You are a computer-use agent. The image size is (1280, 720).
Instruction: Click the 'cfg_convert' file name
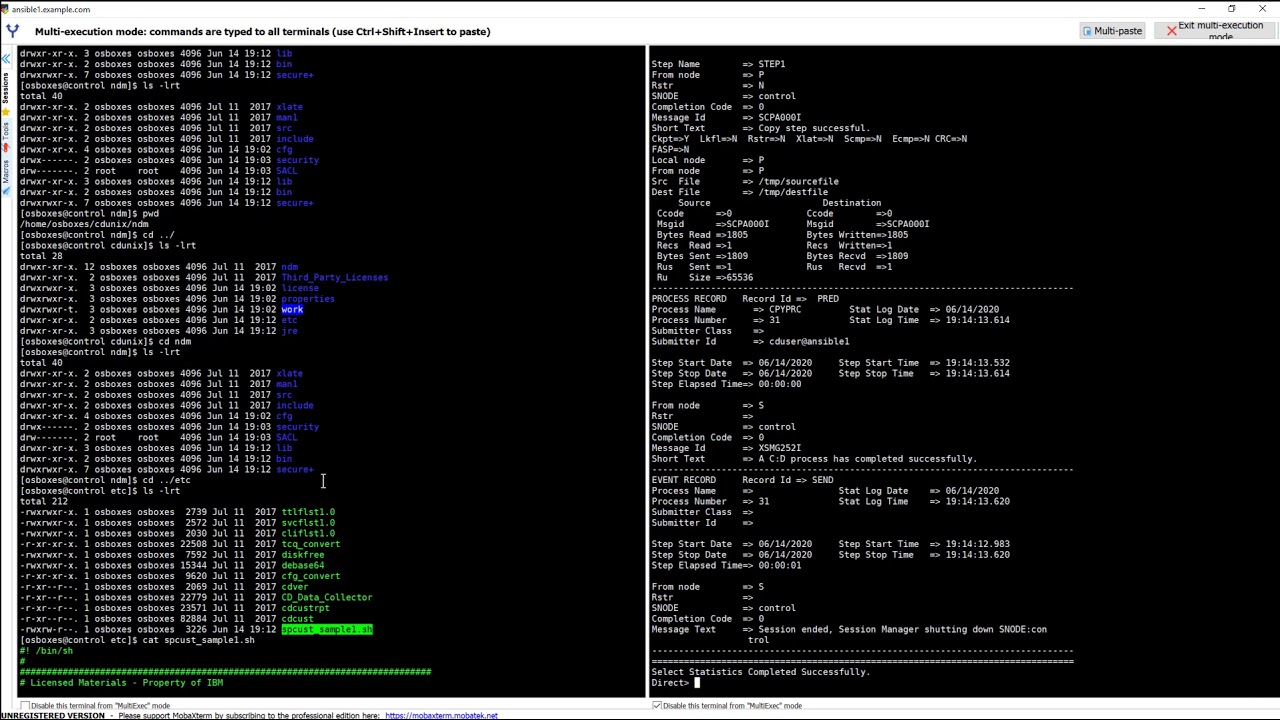click(311, 576)
